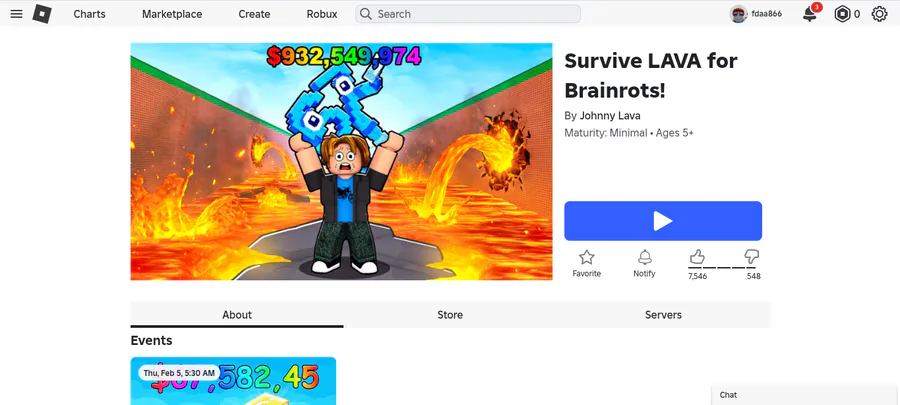Go to Marketplace in top navigation

(x=172, y=14)
